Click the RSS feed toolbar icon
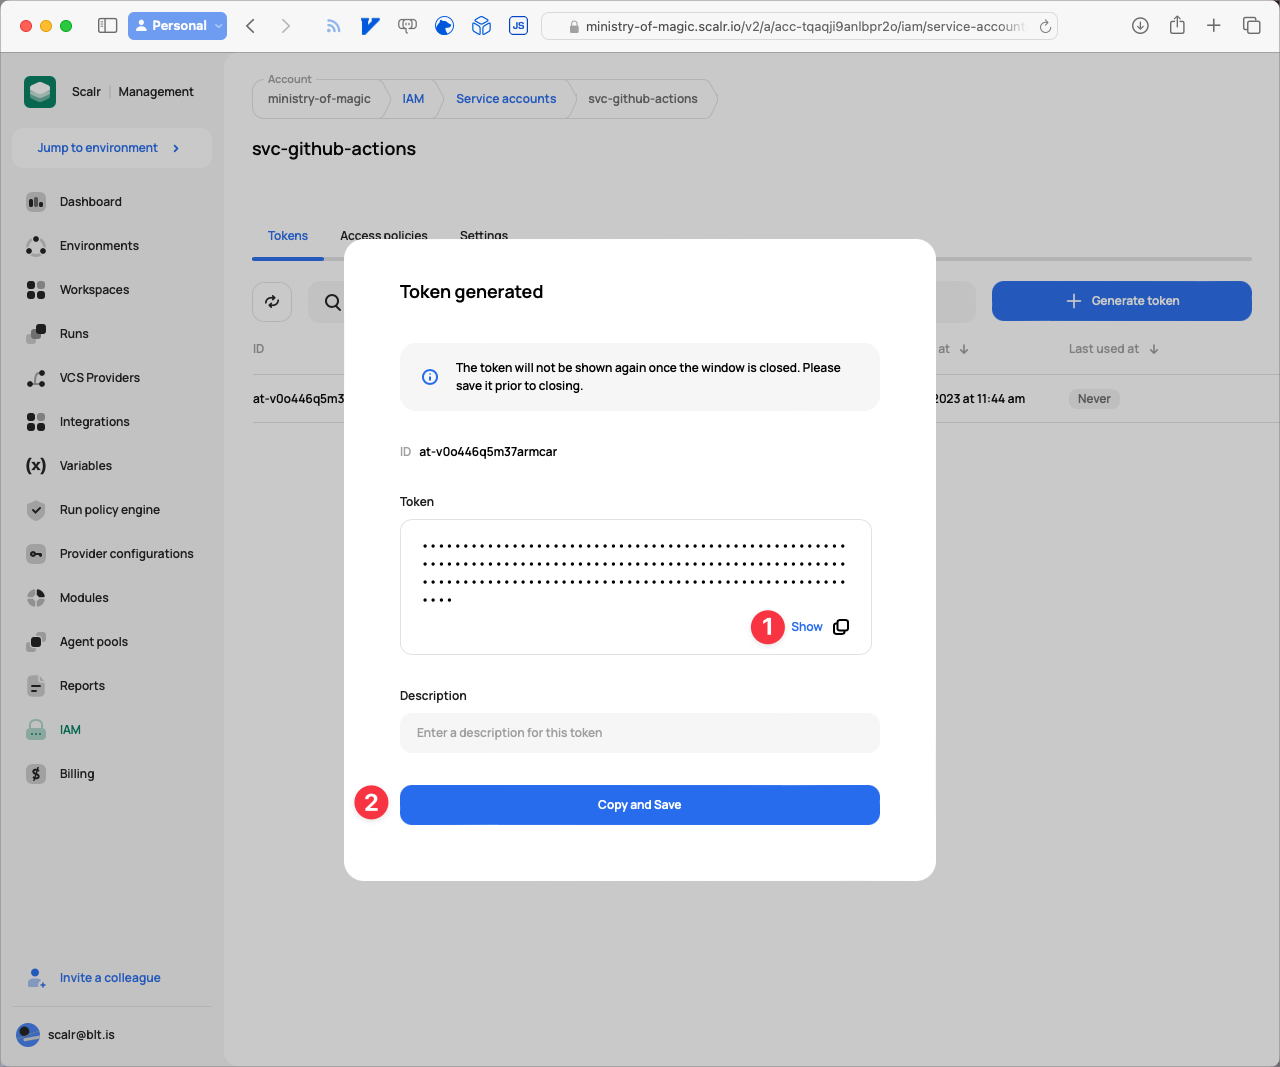This screenshot has width=1280, height=1067. click(333, 26)
